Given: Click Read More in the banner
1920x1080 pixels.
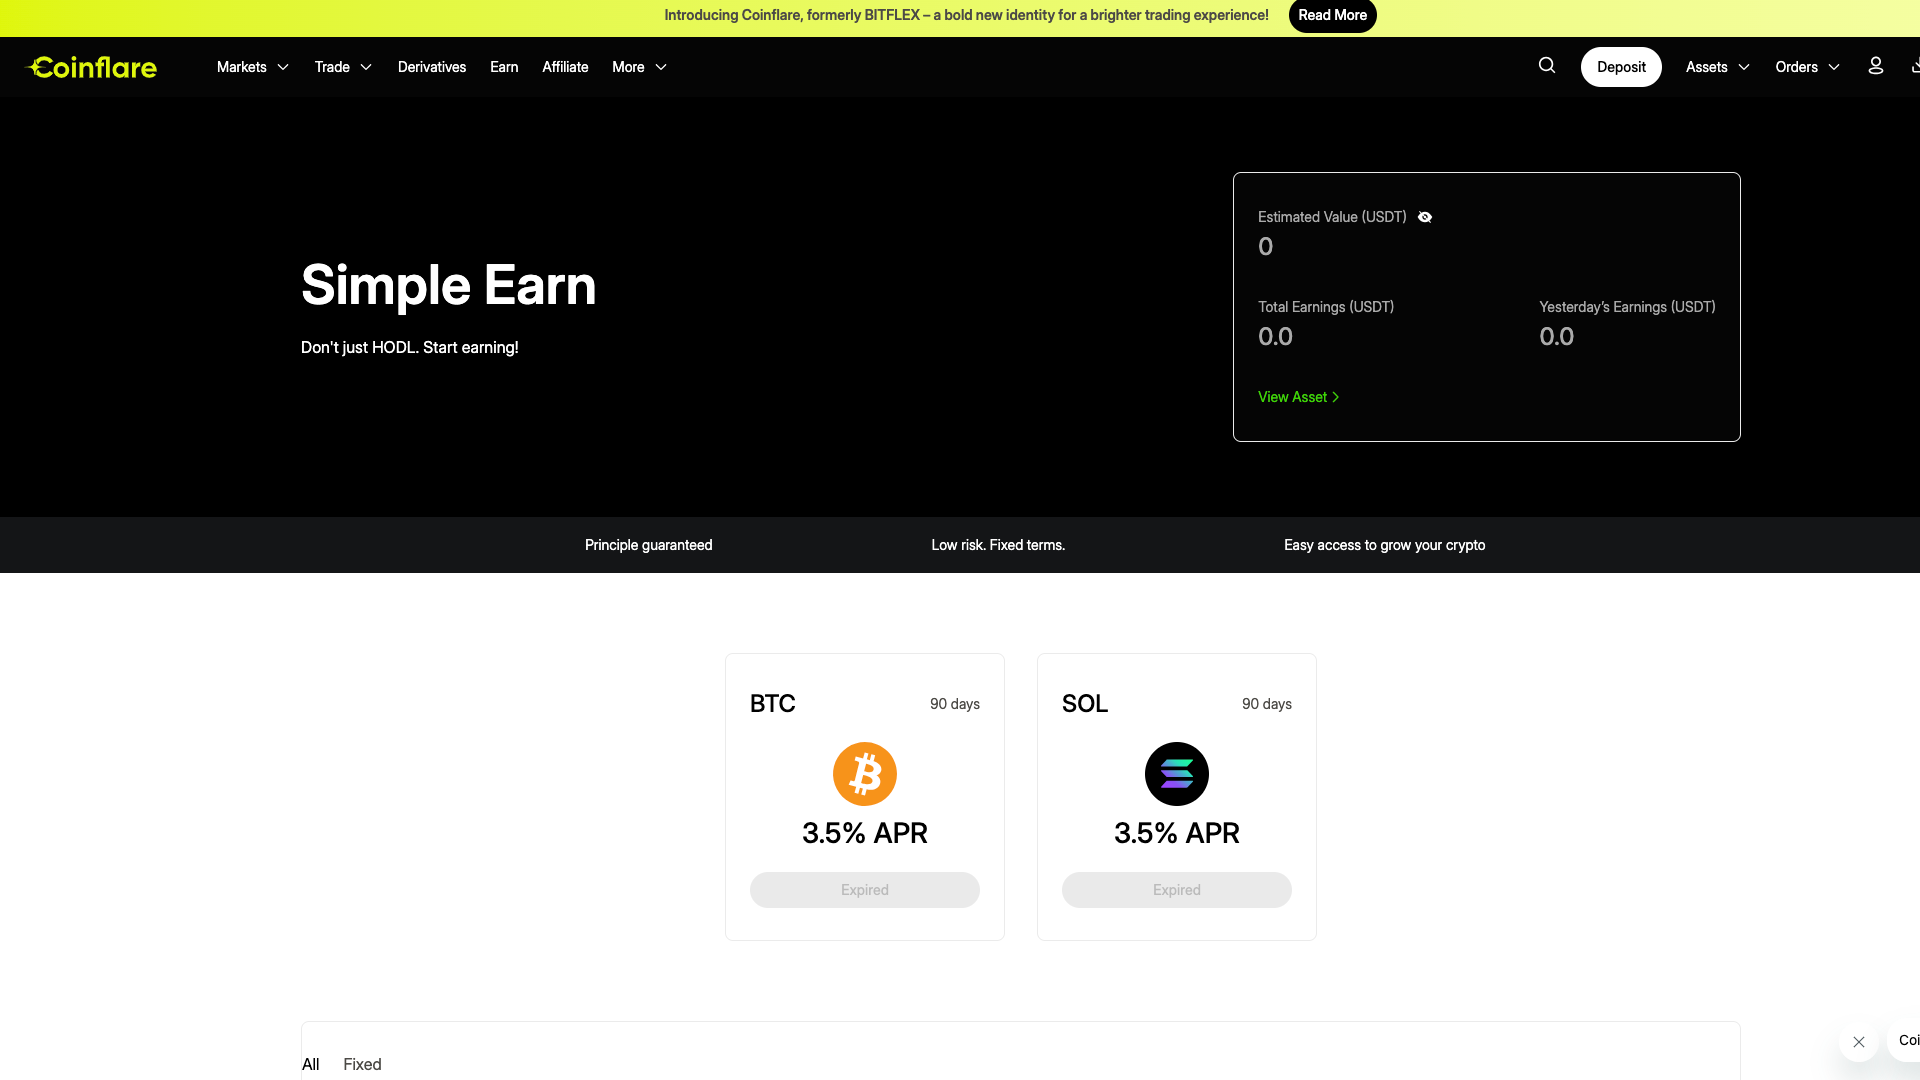Looking at the screenshot, I should 1333,15.
